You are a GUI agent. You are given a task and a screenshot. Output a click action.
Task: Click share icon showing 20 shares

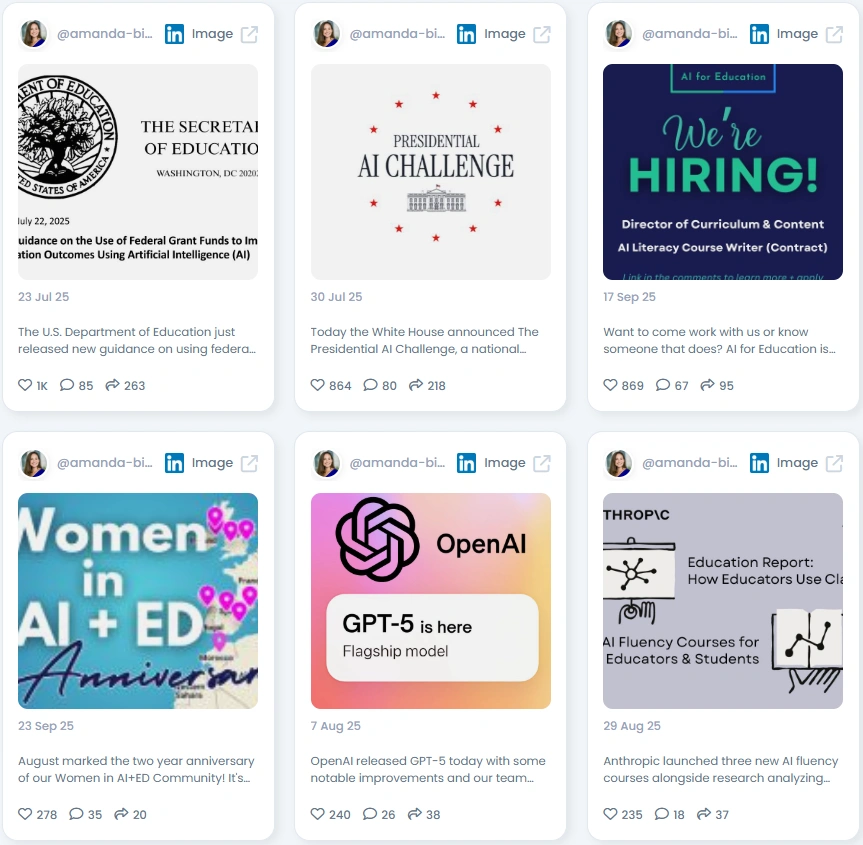tap(121, 814)
